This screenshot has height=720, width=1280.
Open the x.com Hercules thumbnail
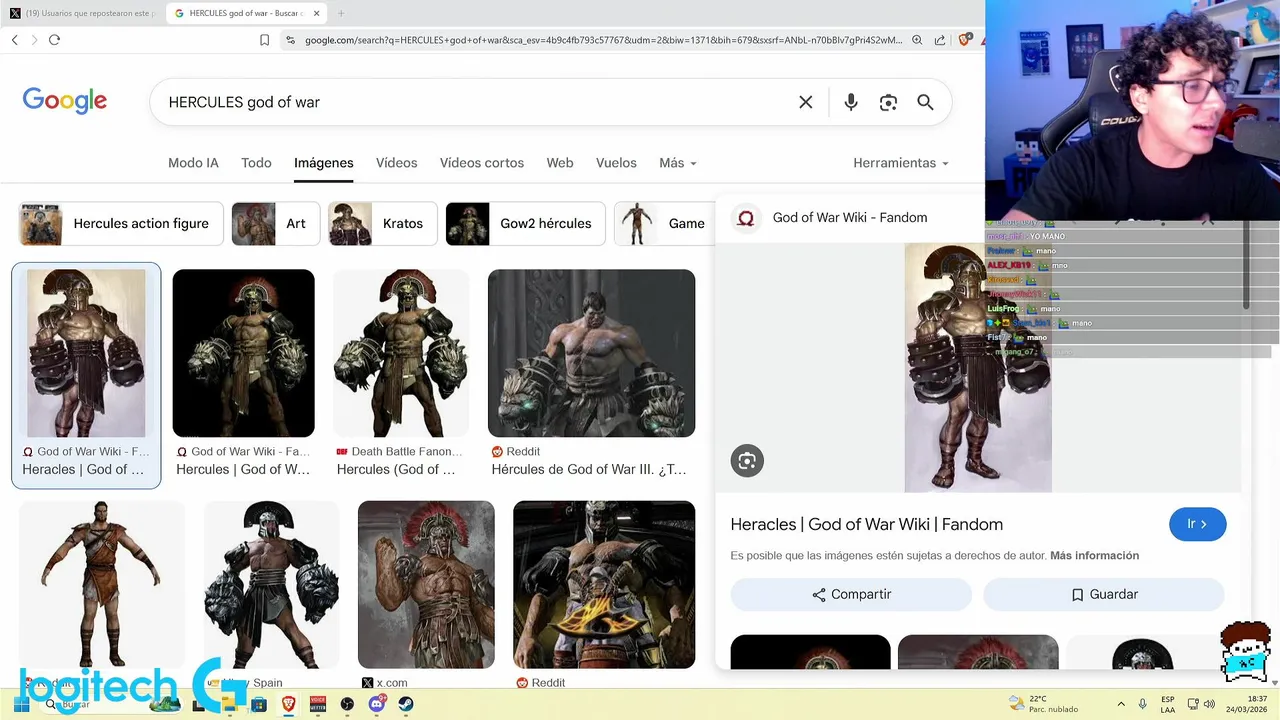coord(426,584)
